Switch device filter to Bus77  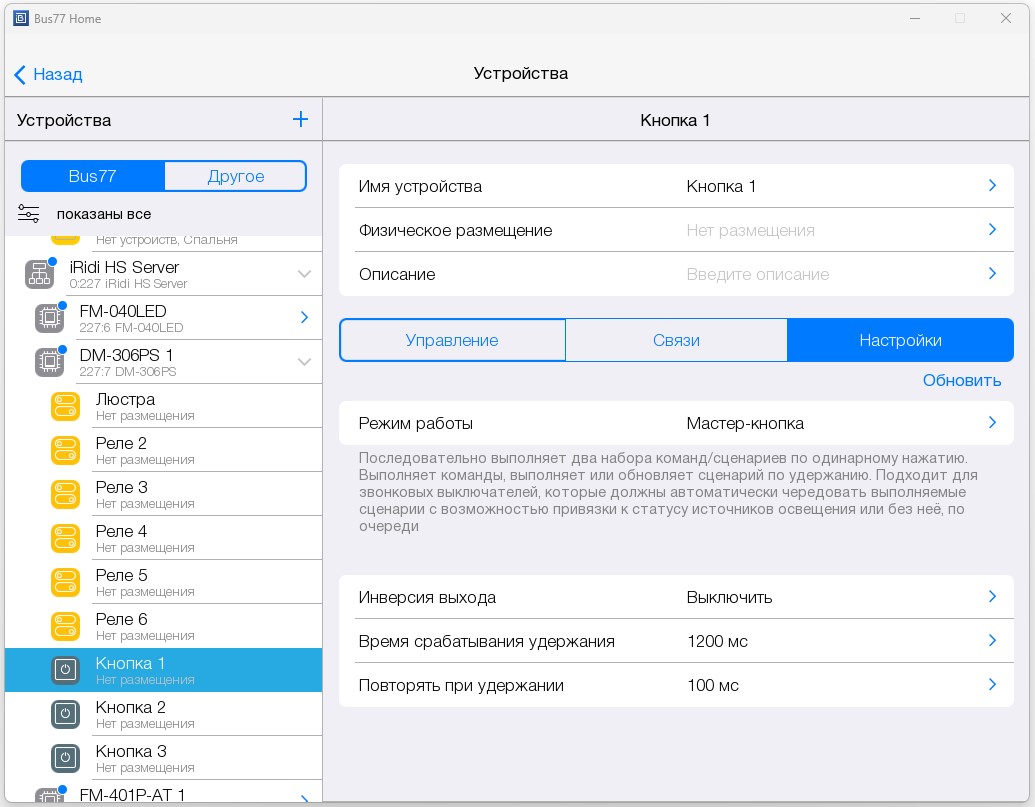93,176
